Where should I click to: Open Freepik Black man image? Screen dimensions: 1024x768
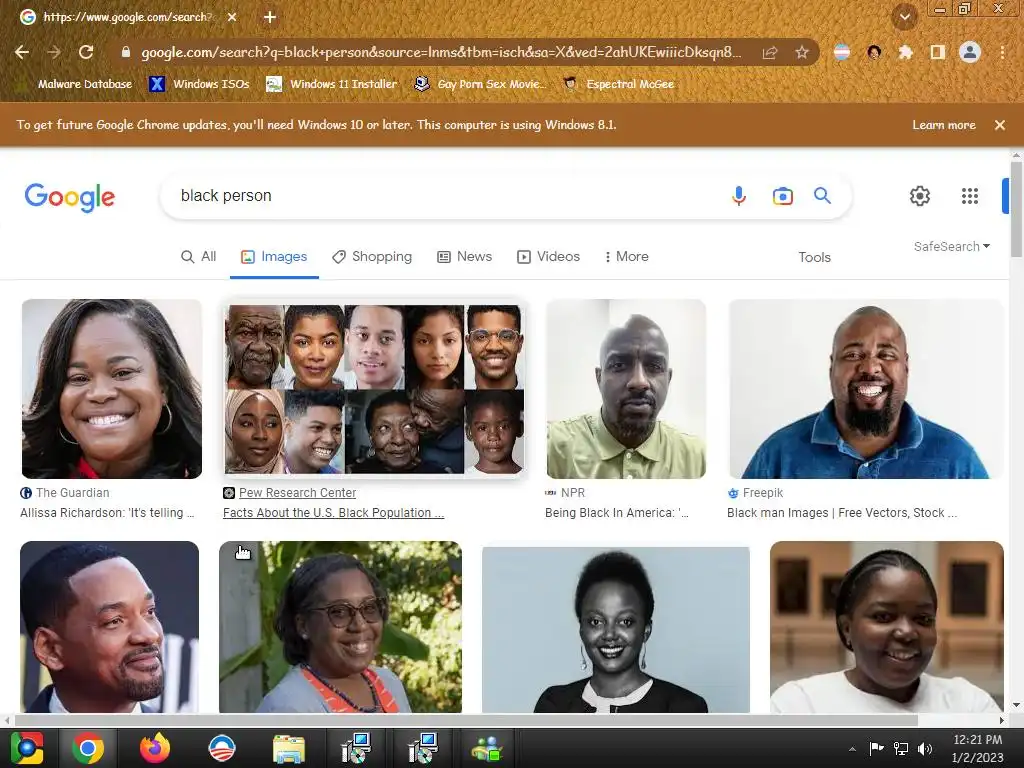(x=866, y=389)
